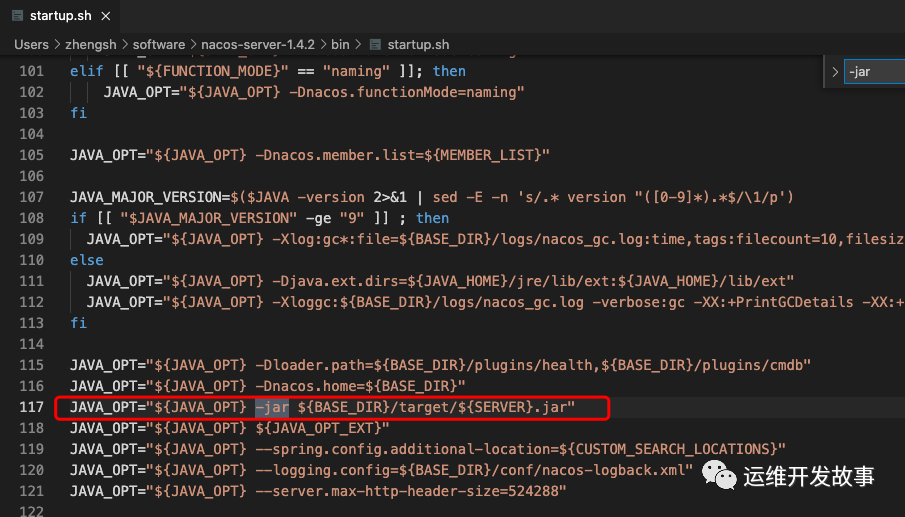Click line number 109 in gutter
Viewport: 905px width, 517px height.
(x=32, y=239)
